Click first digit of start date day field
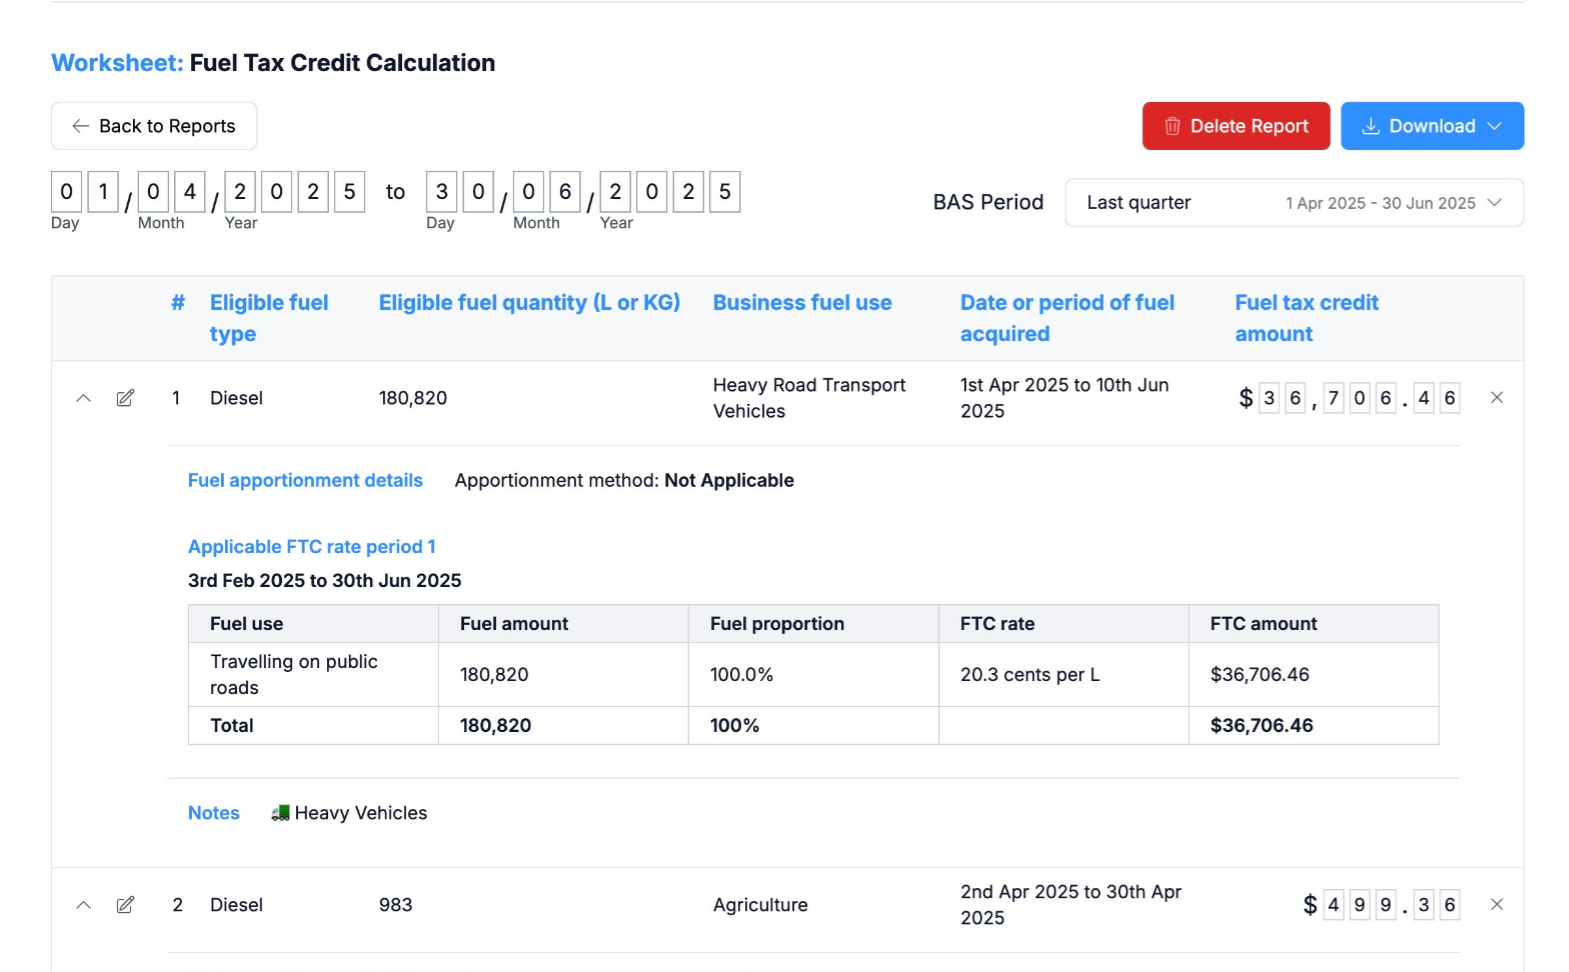 [67, 192]
